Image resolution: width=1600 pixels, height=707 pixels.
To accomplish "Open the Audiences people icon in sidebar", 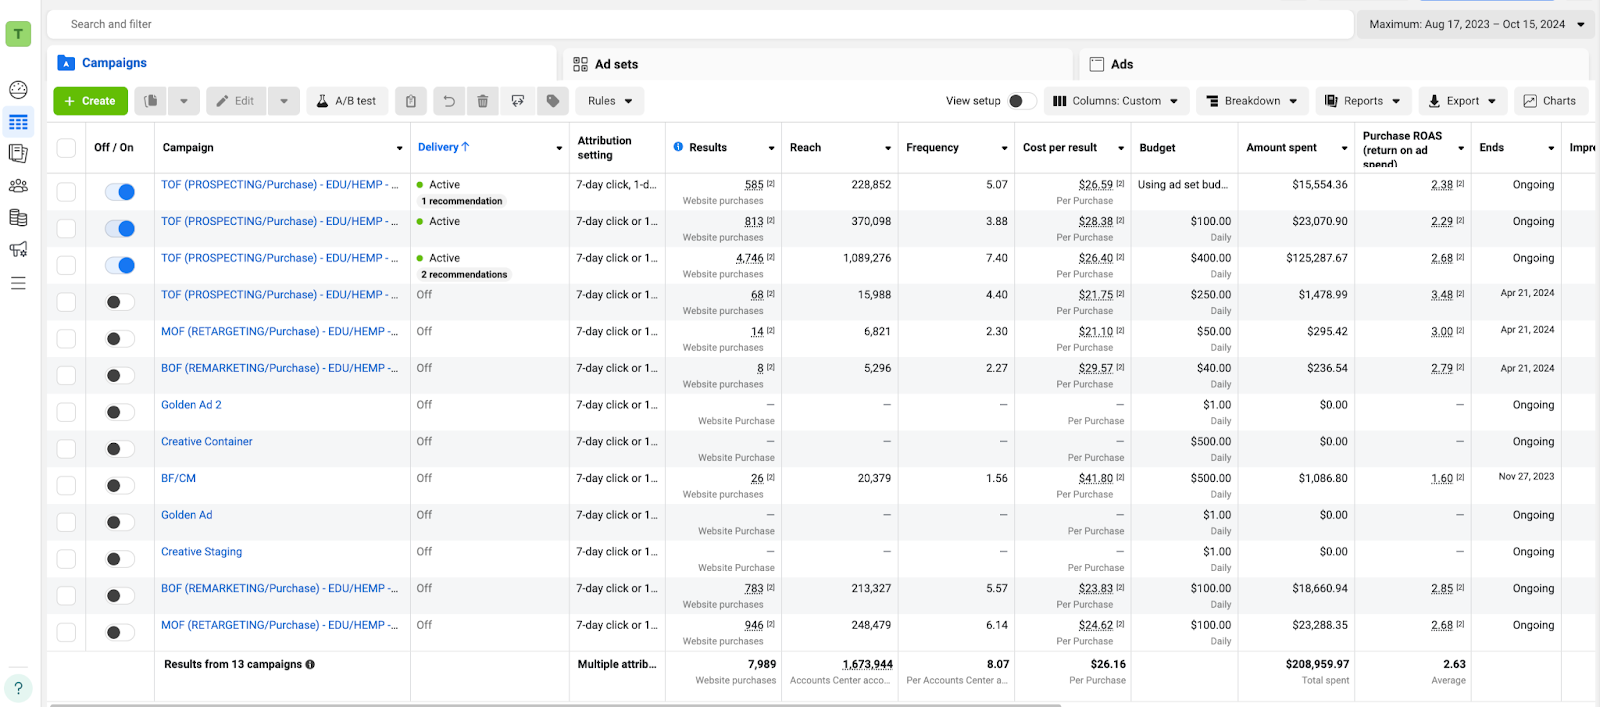I will point(18,186).
